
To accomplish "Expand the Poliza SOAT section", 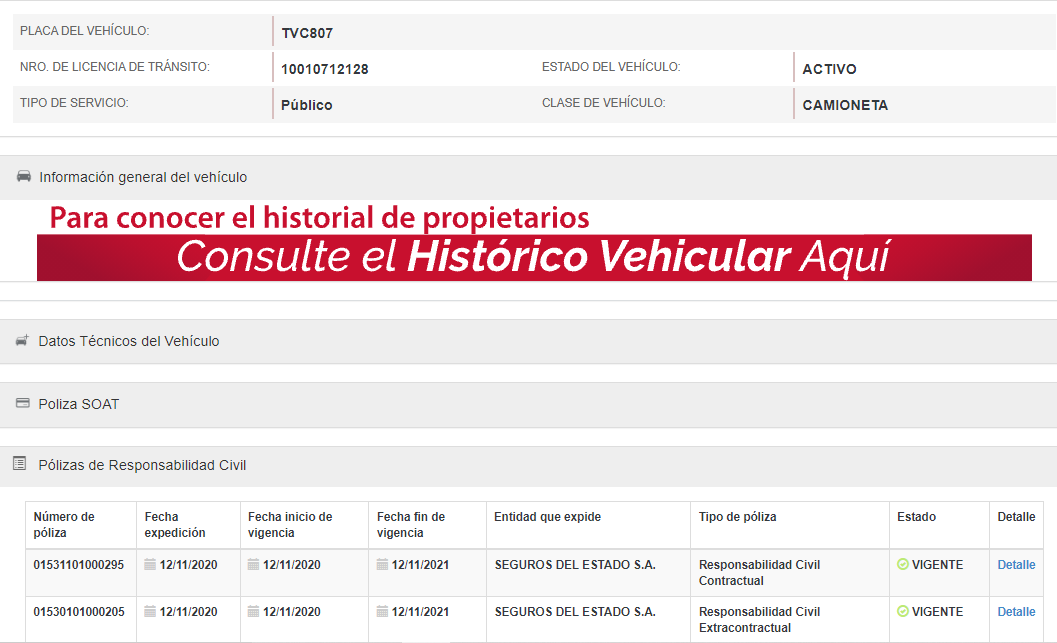I will [x=79, y=404].
